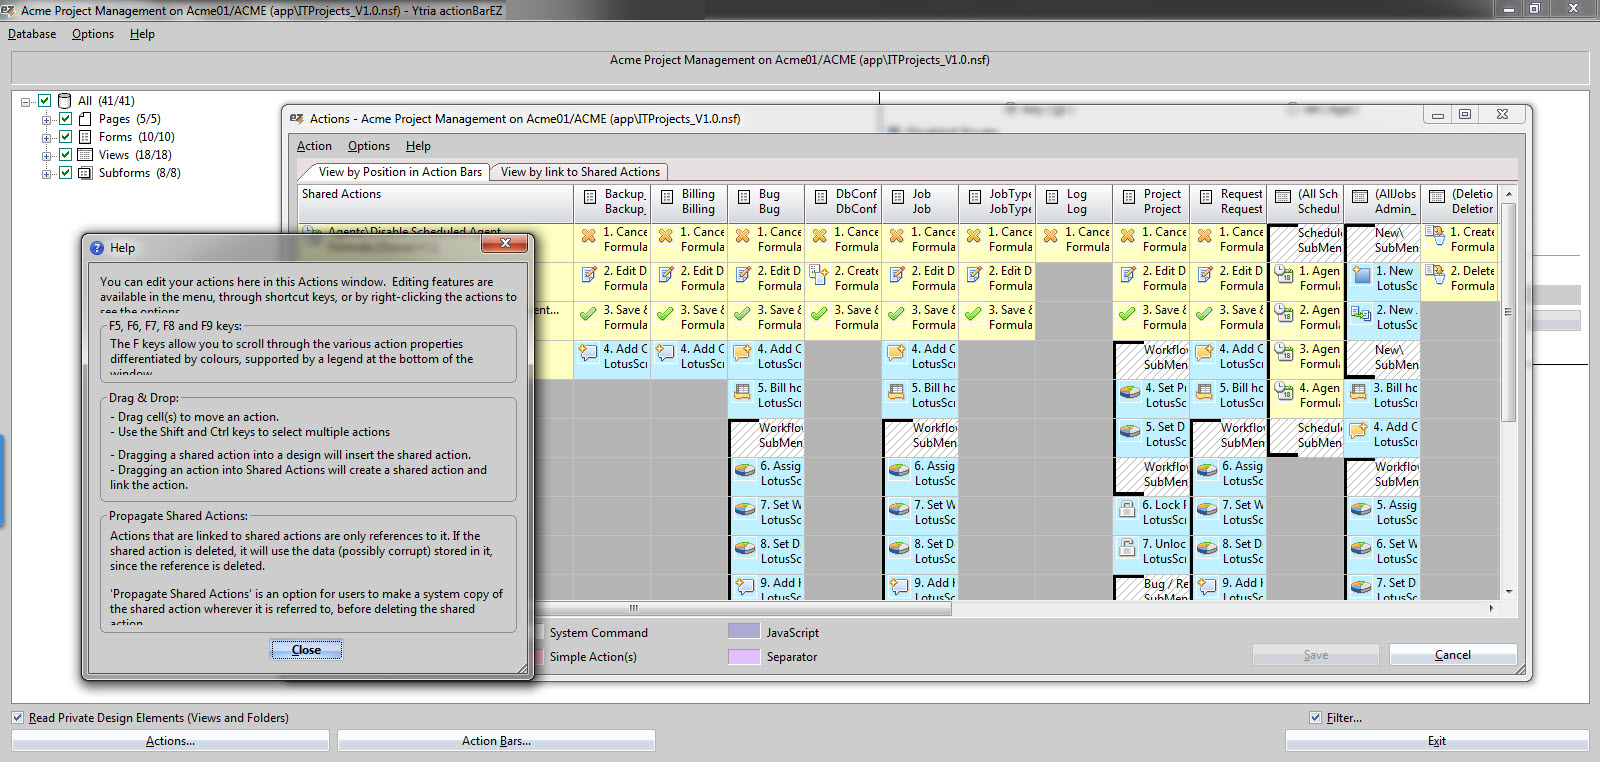Click the form icon in the Bug column header
The height and width of the screenshot is (762, 1600).
click(744, 197)
